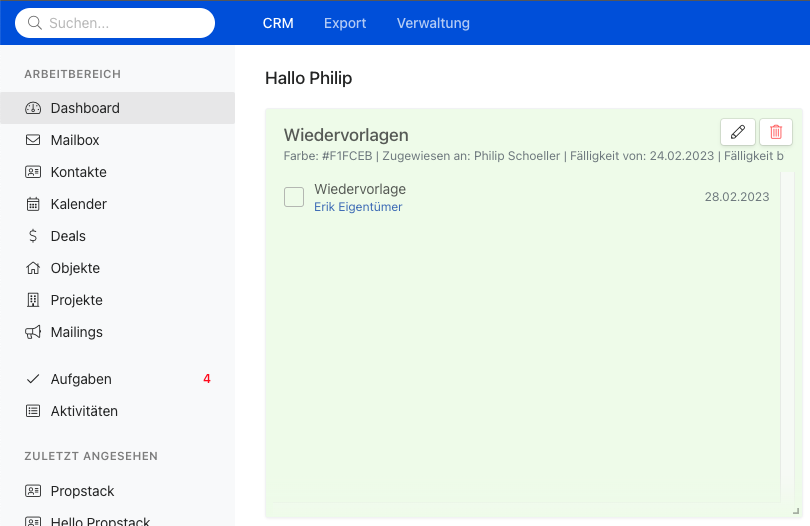810x526 pixels.
Task: Click the Mailbox envelope icon
Action: (33, 140)
